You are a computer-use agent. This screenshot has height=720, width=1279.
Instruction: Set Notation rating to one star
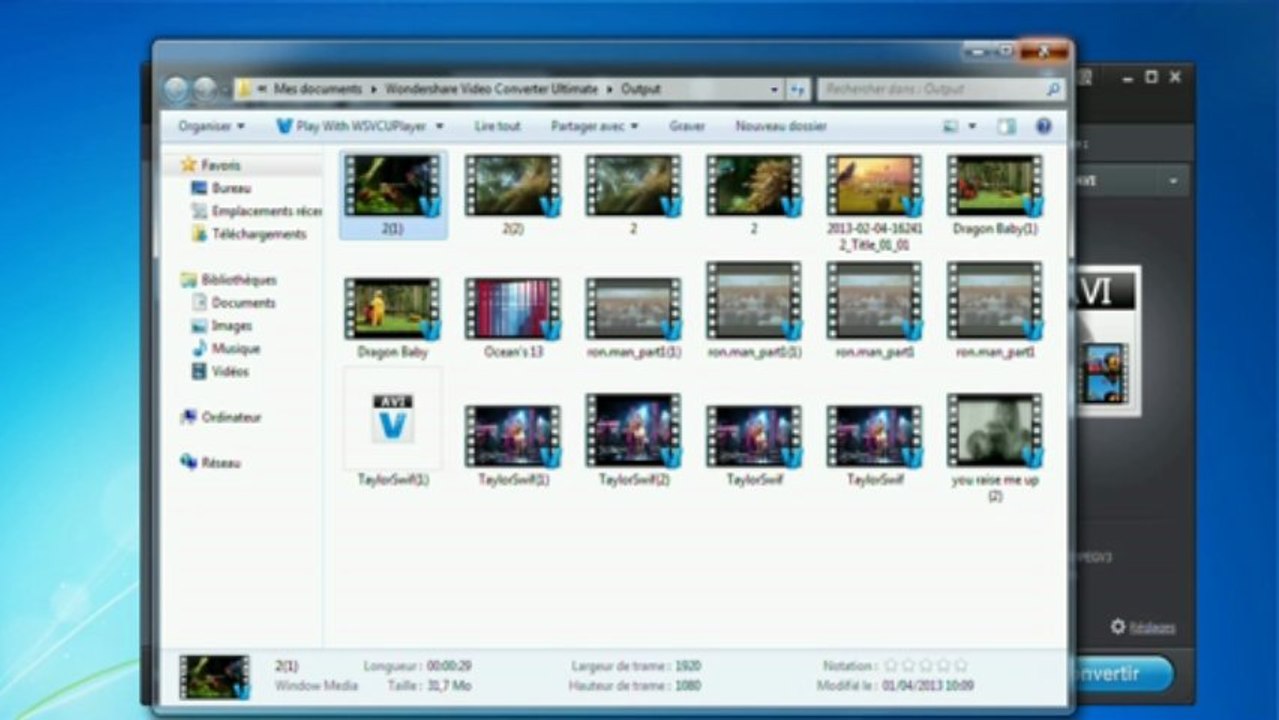(x=892, y=665)
